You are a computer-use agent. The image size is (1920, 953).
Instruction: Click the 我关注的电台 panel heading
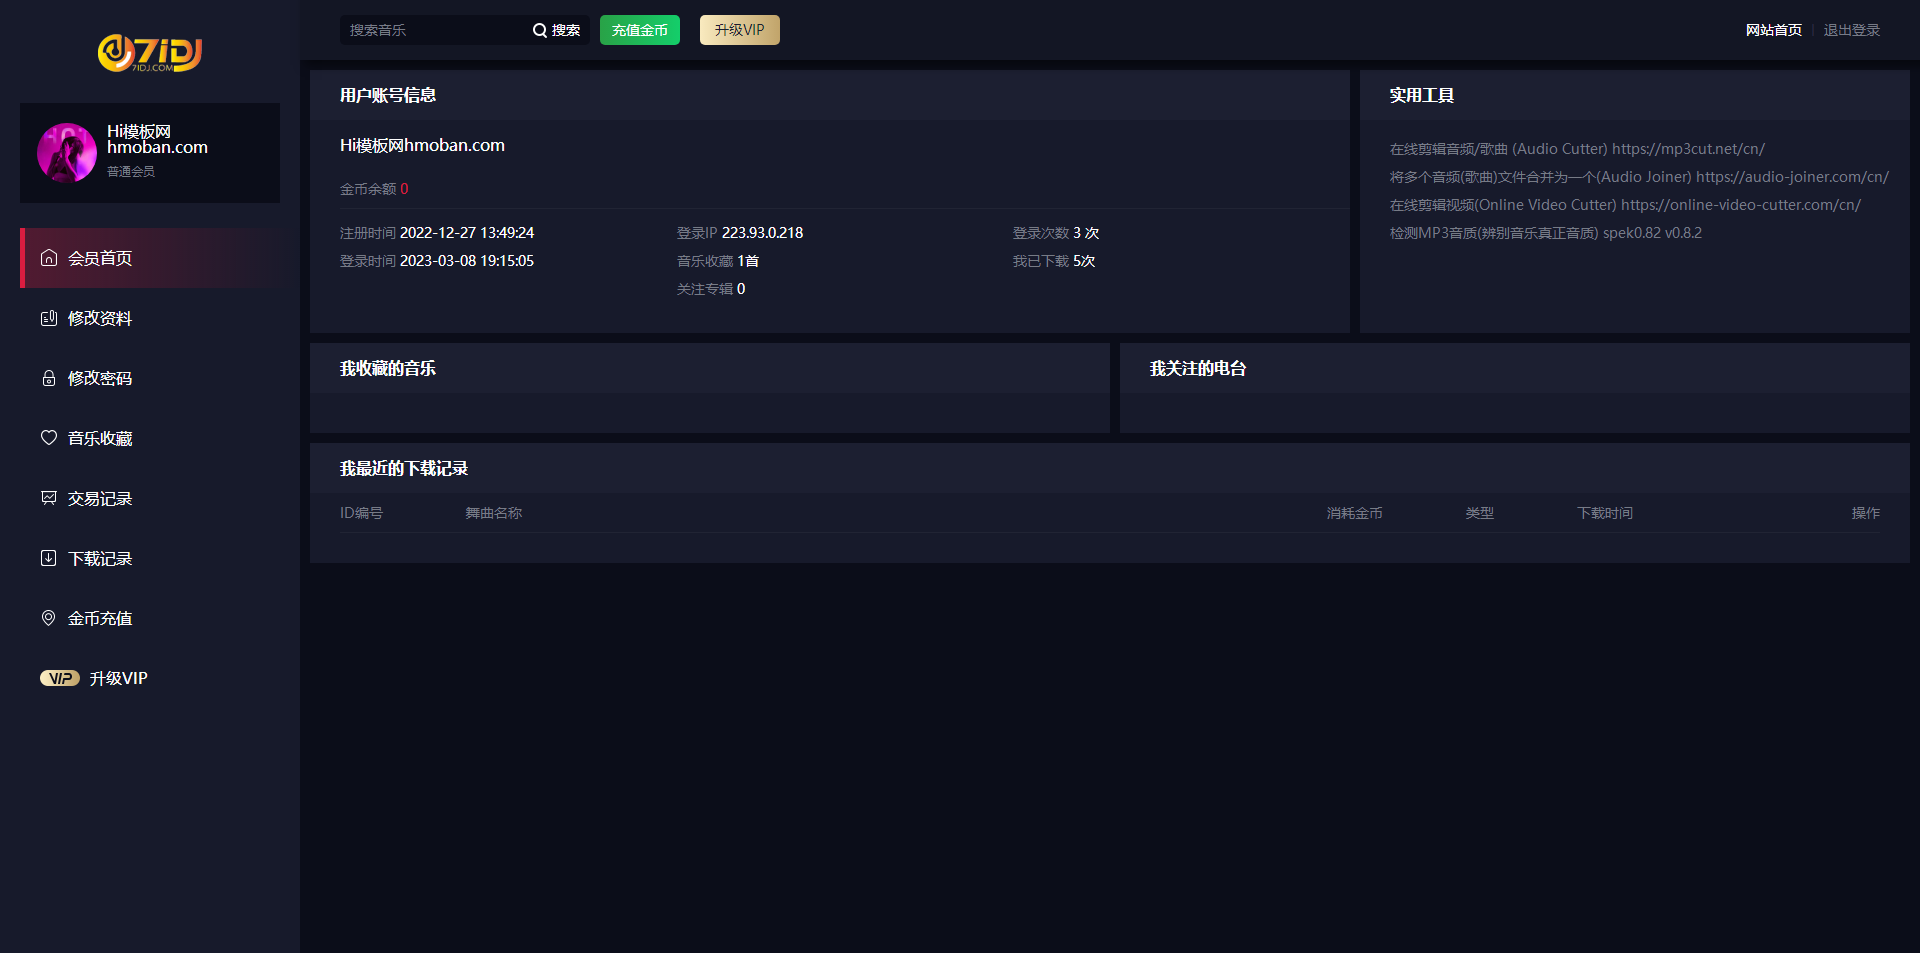[x=1198, y=368]
